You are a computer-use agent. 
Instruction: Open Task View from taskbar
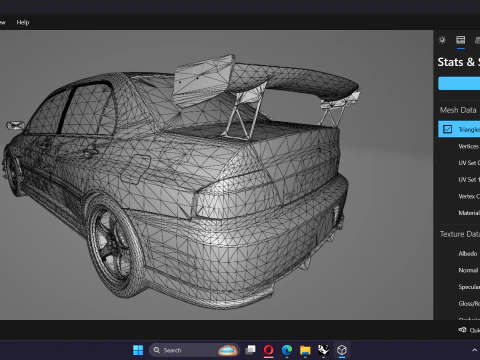click(250, 350)
